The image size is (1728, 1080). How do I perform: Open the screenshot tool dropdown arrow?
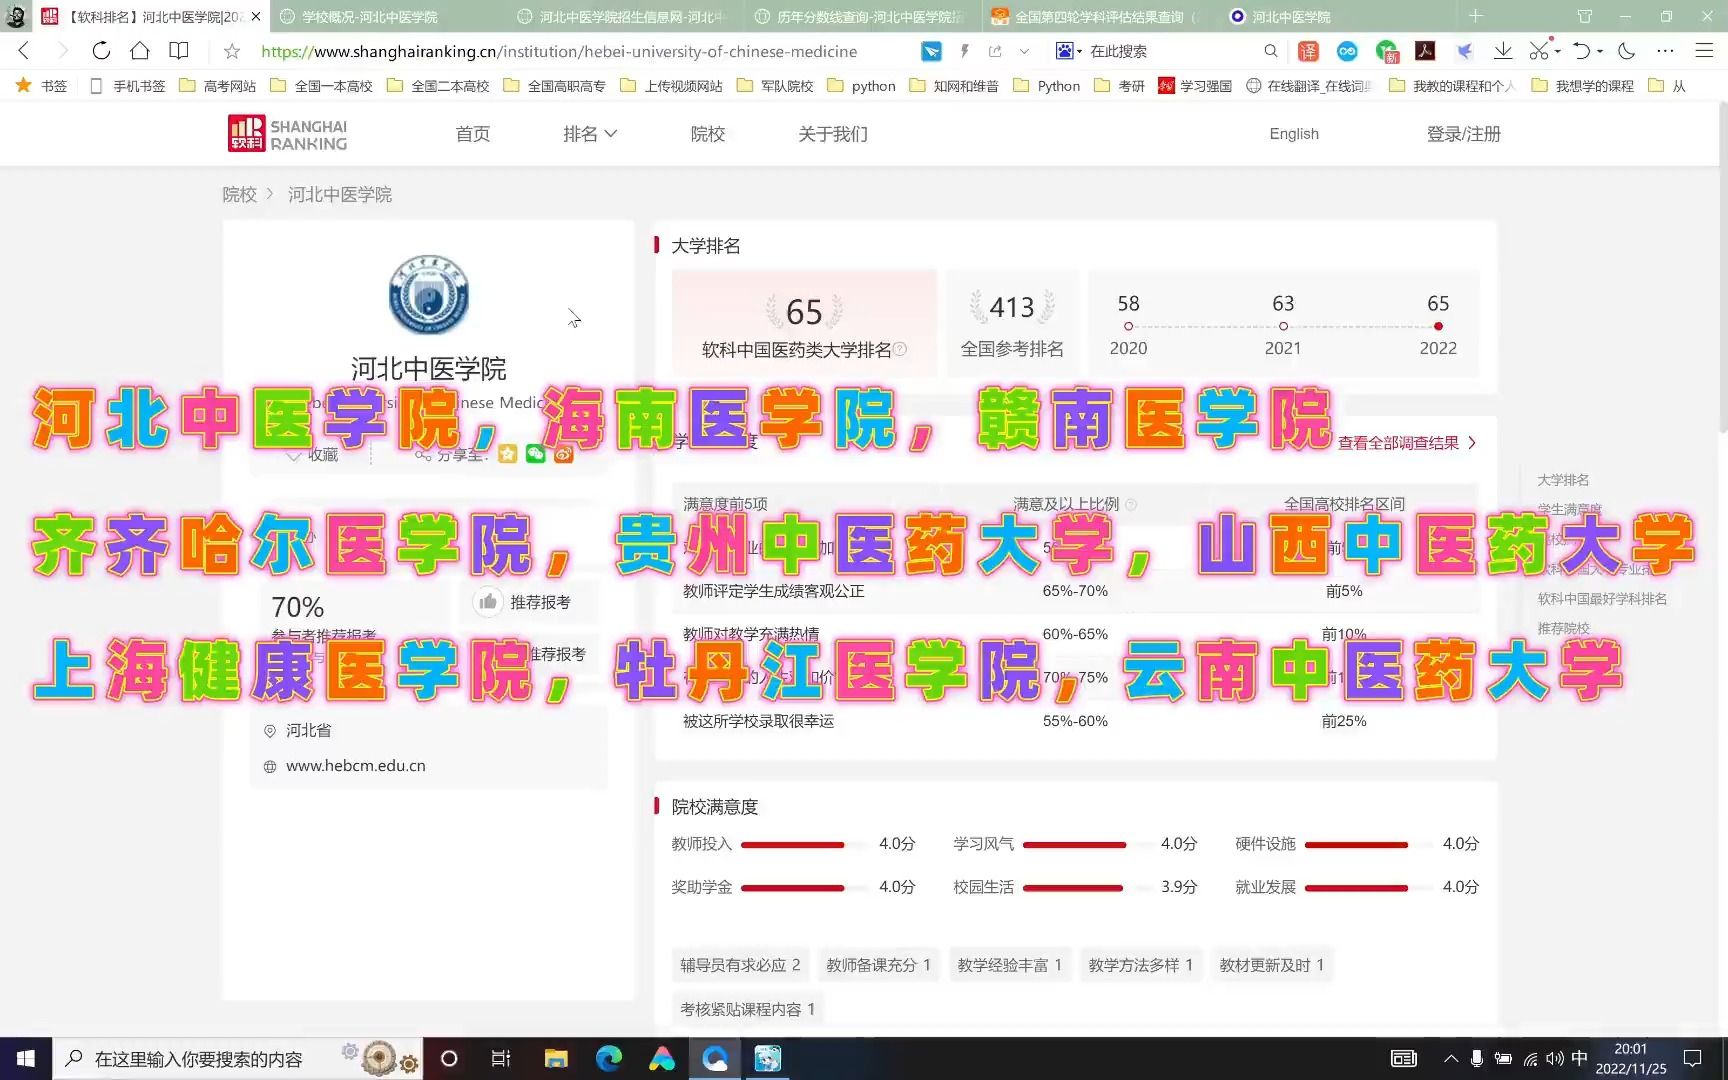[1557, 51]
